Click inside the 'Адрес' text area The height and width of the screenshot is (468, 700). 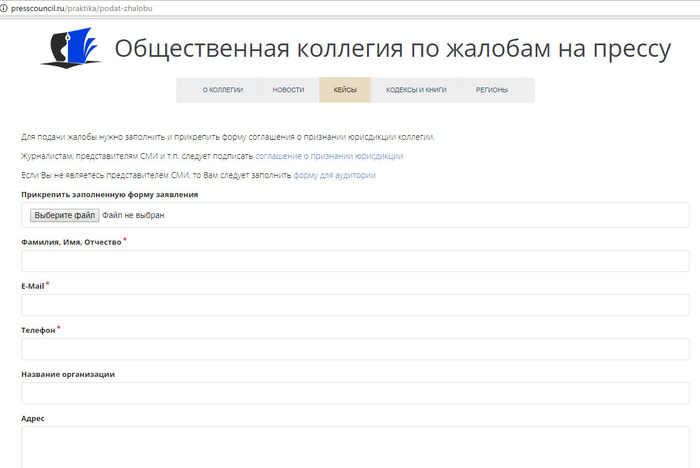(355, 447)
